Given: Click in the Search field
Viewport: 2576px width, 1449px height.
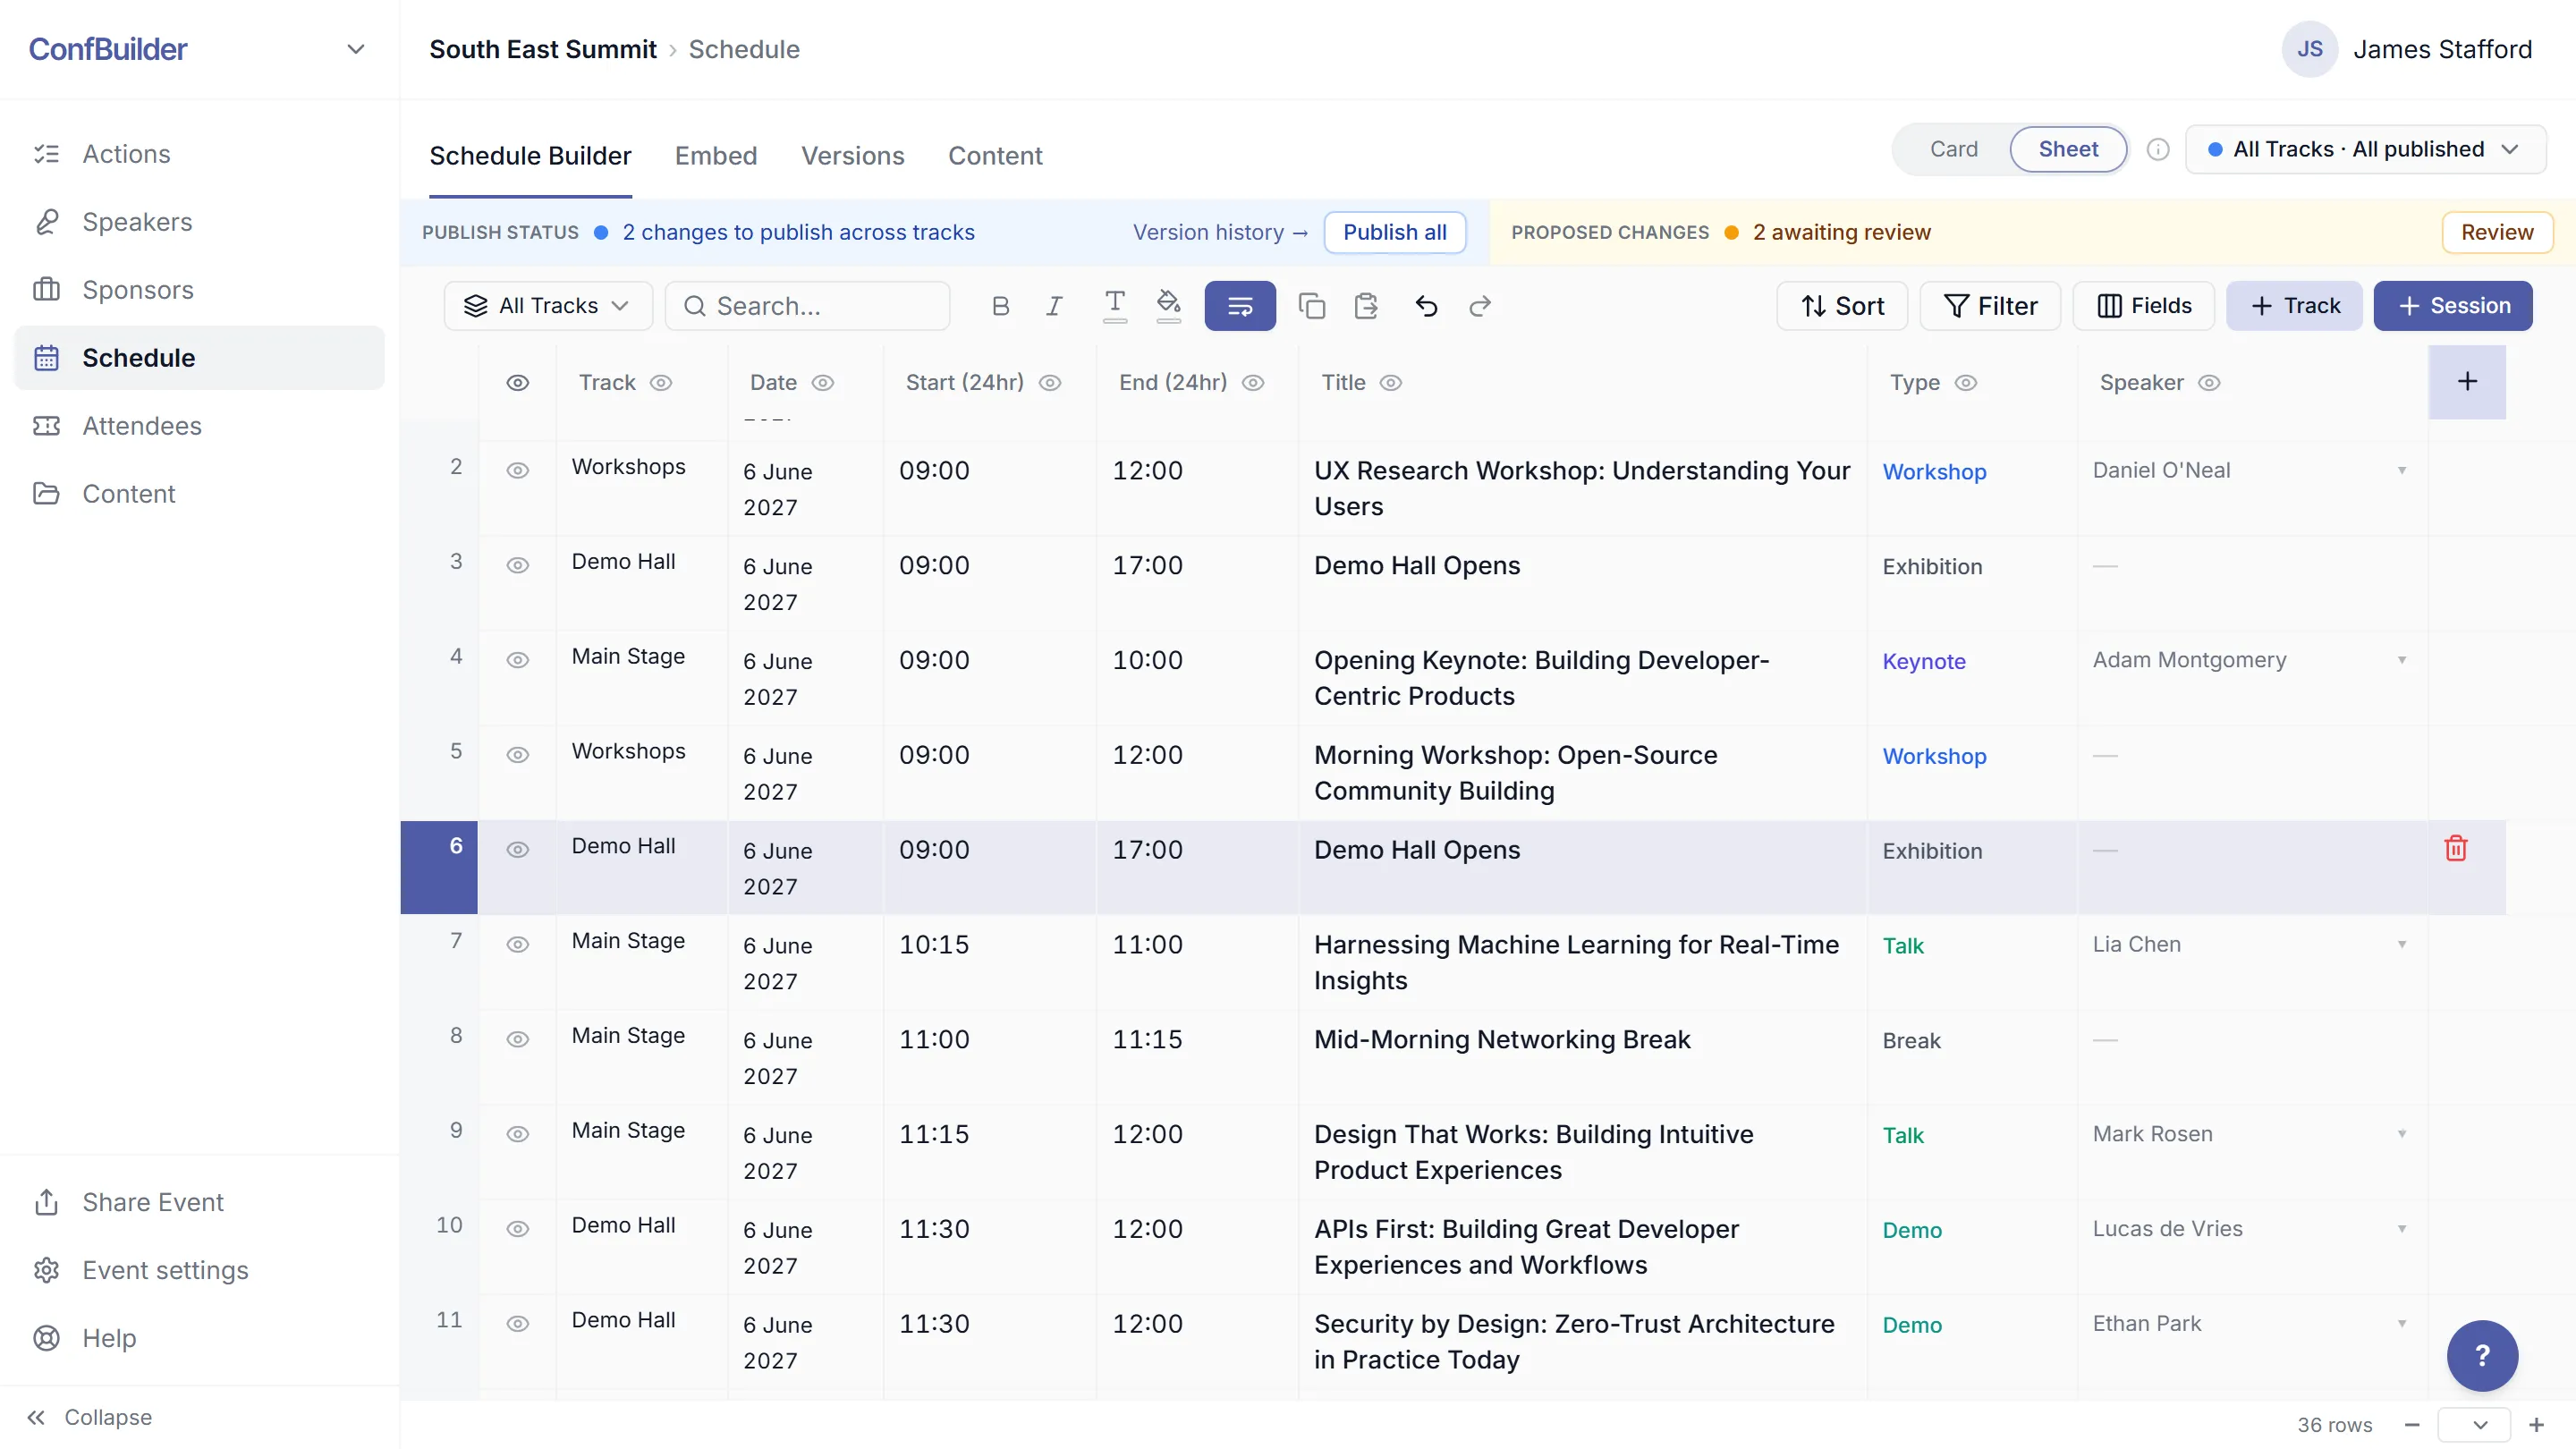Looking at the screenshot, I should (x=807, y=306).
